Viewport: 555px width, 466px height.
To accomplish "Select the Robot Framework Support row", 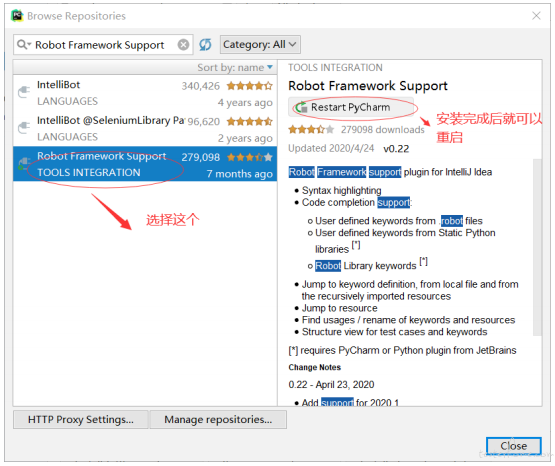I will [x=145, y=164].
